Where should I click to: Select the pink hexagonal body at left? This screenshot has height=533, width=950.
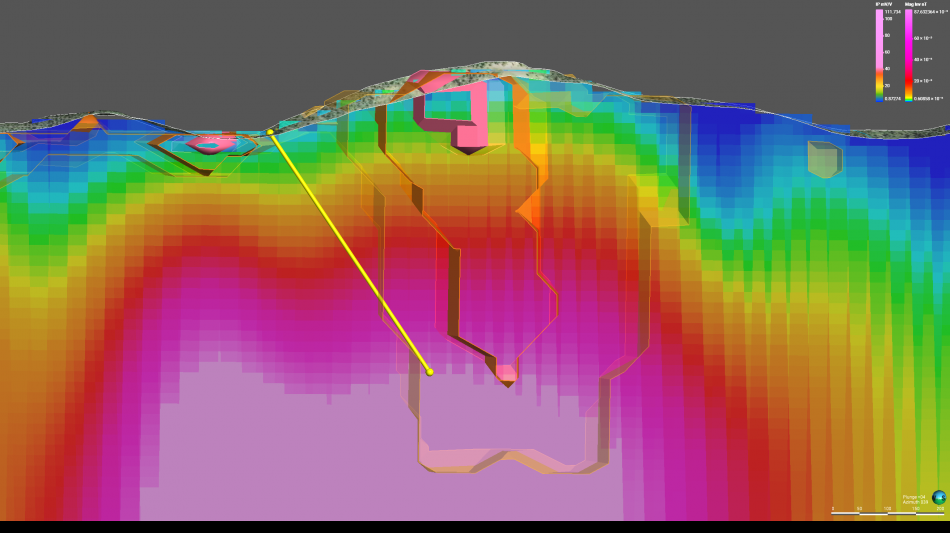(x=210, y=144)
